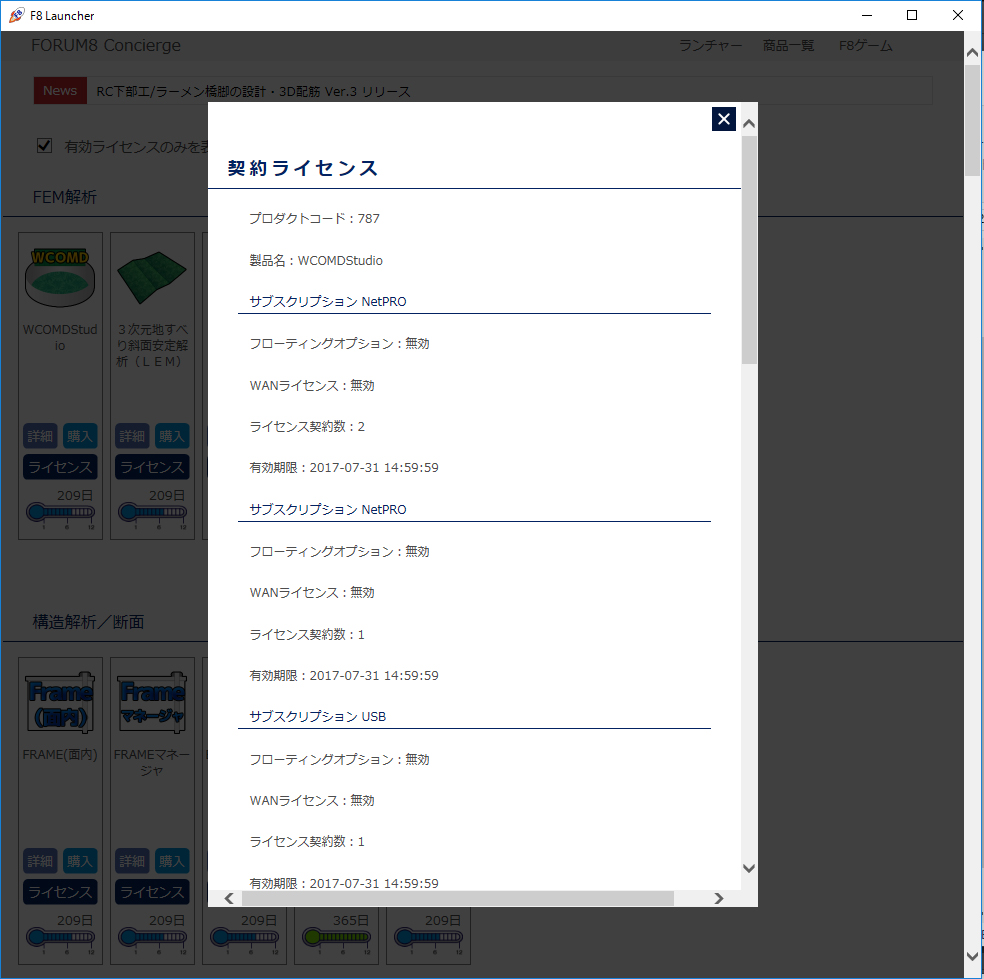Click the News headline RC下部工 text
Viewport: 984px width, 979px height.
[254, 92]
